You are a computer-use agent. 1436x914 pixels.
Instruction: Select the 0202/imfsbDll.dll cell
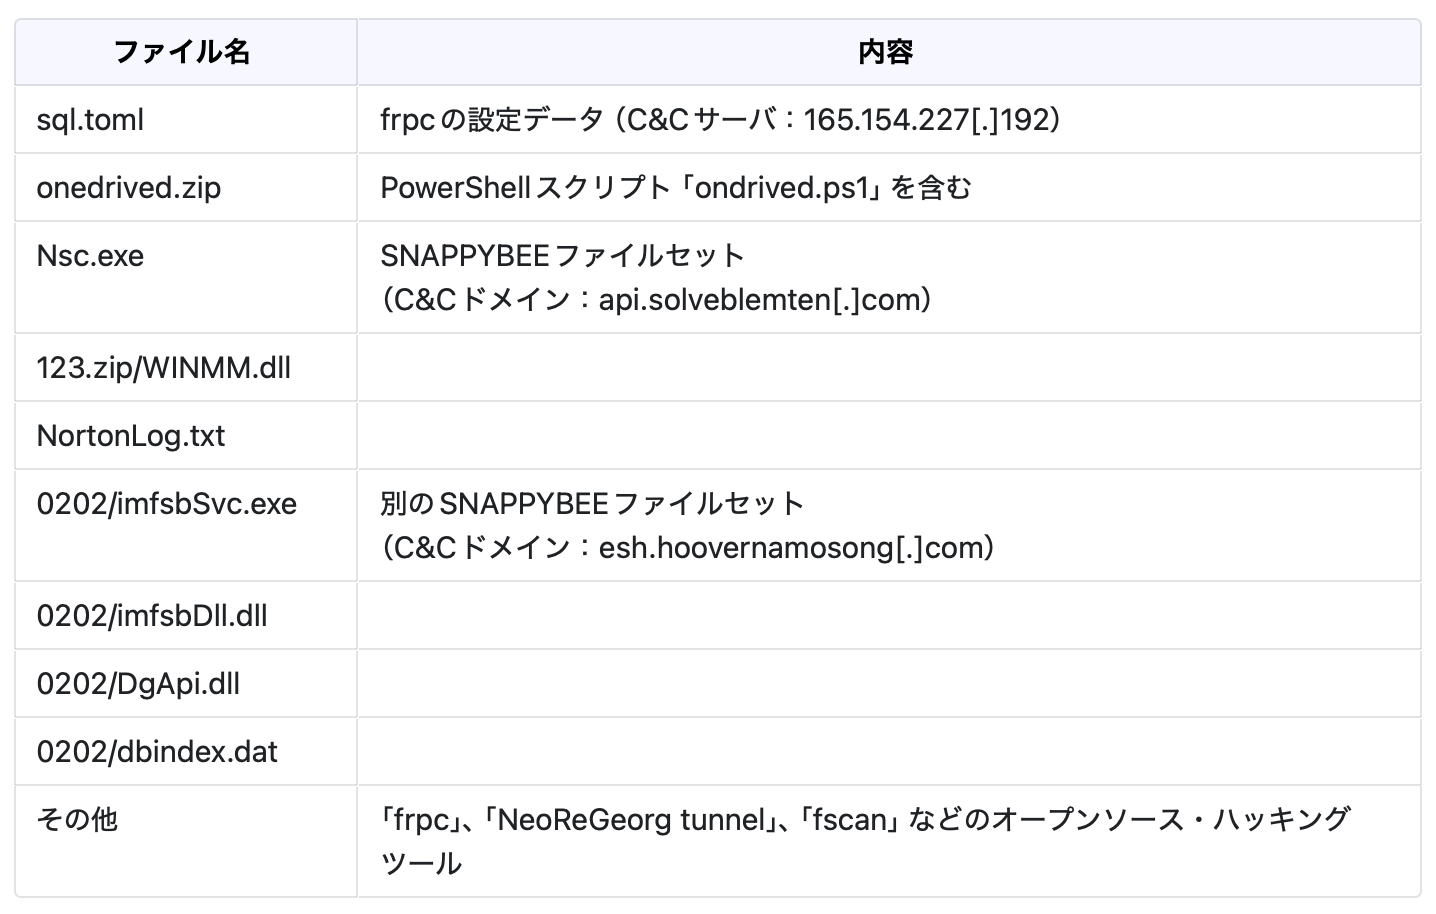pos(152,616)
